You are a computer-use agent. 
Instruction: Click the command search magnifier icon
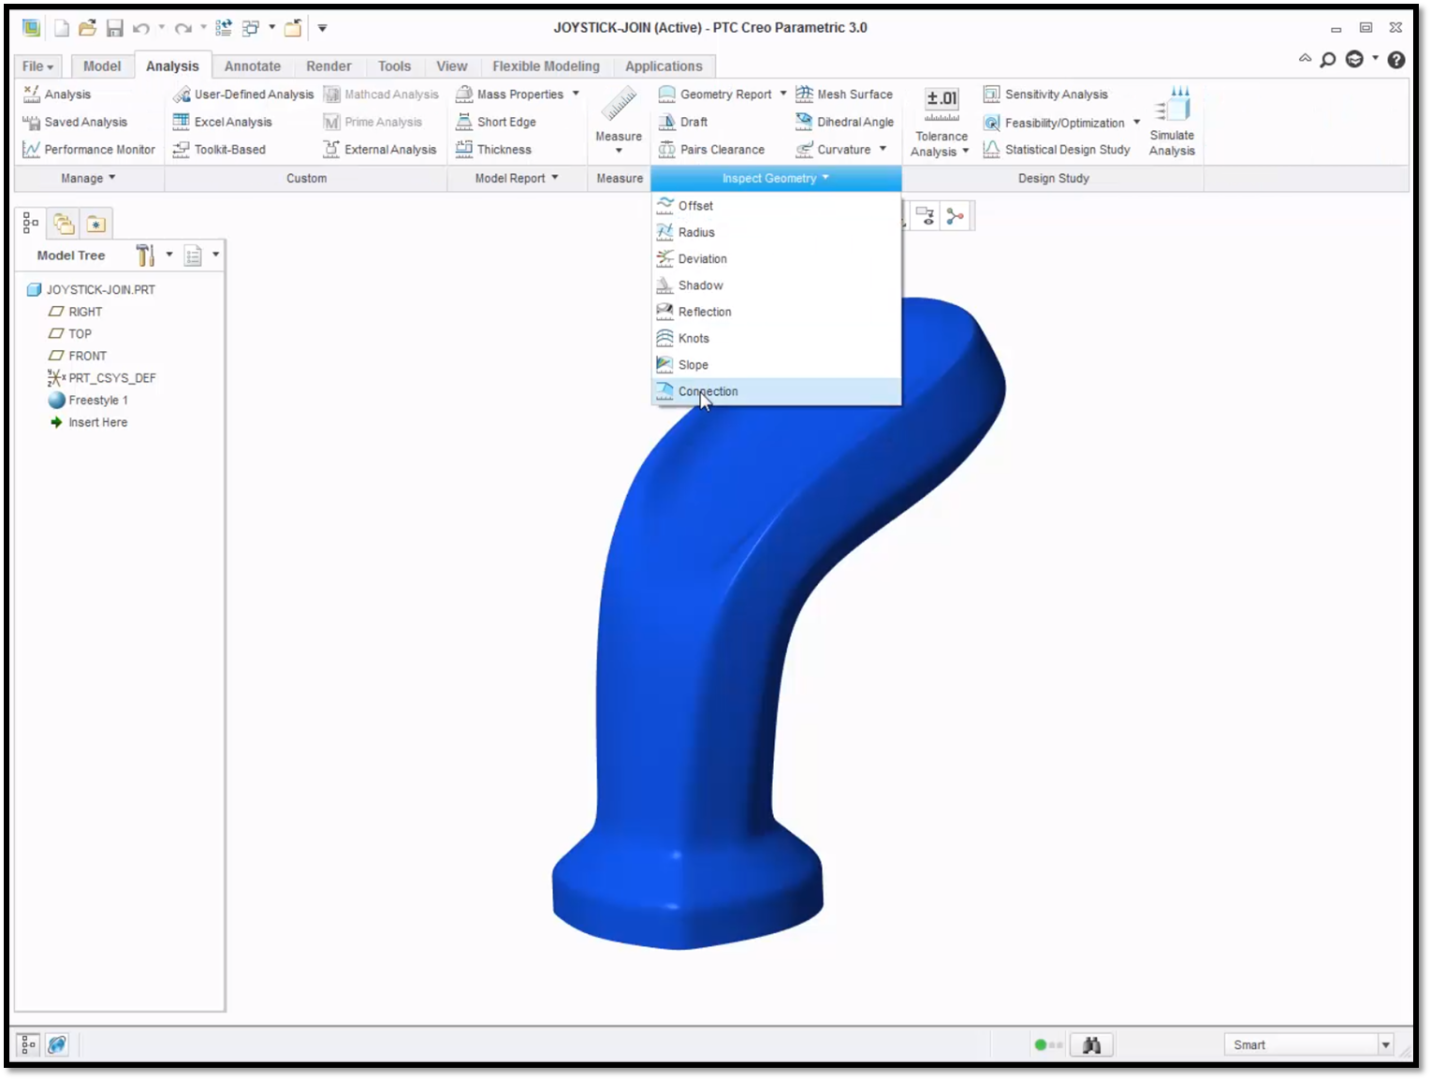click(1328, 60)
